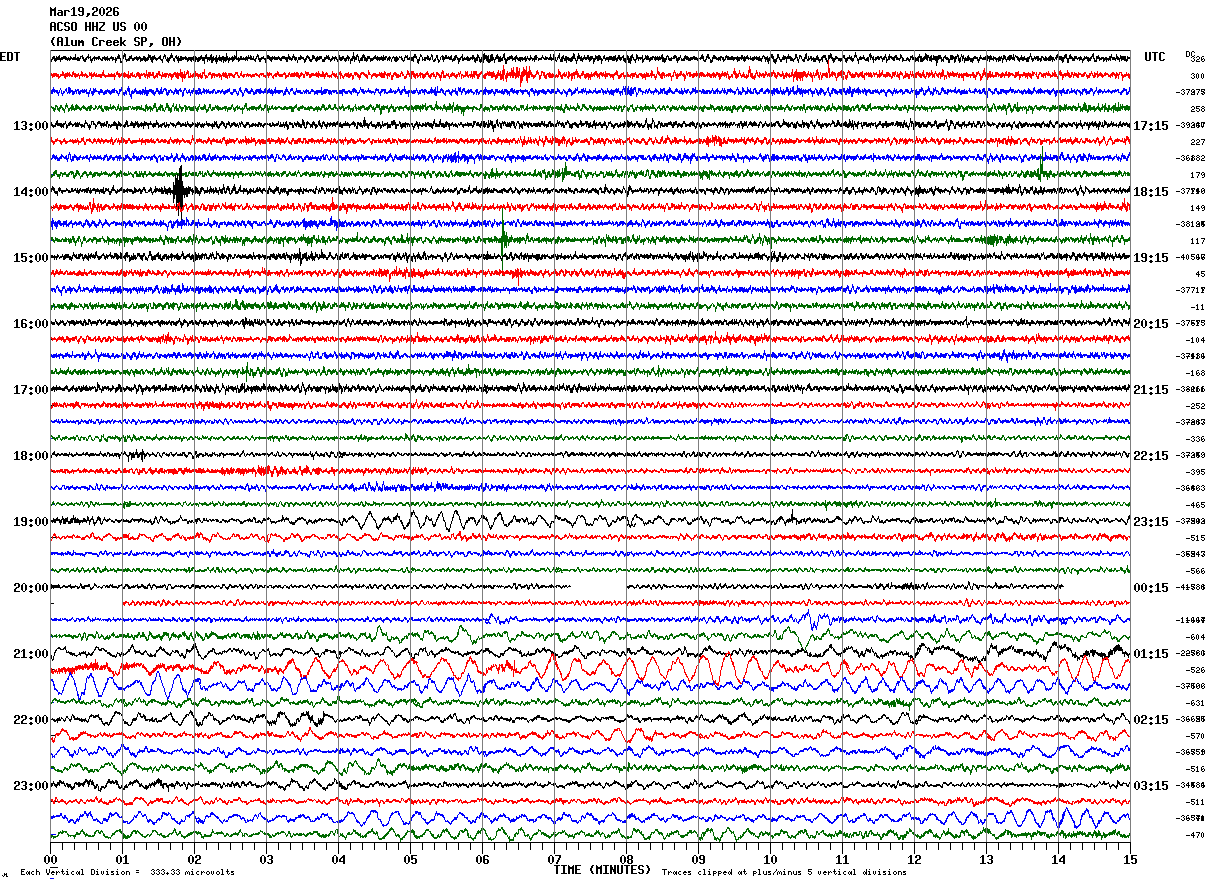Click the station name (Alum Creek SP, OH)
The height and width of the screenshot is (886, 1210).
(x=116, y=42)
